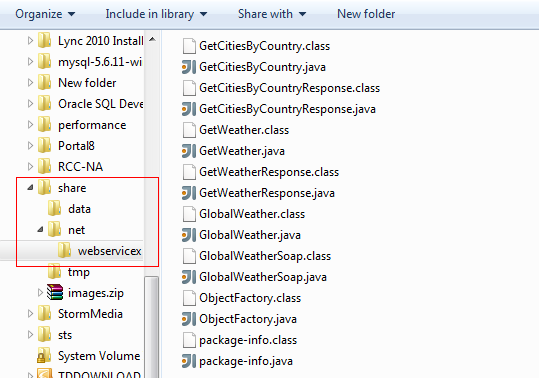Select the GlobalWeatherSoap.class file icon

pyautogui.click(x=189, y=256)
